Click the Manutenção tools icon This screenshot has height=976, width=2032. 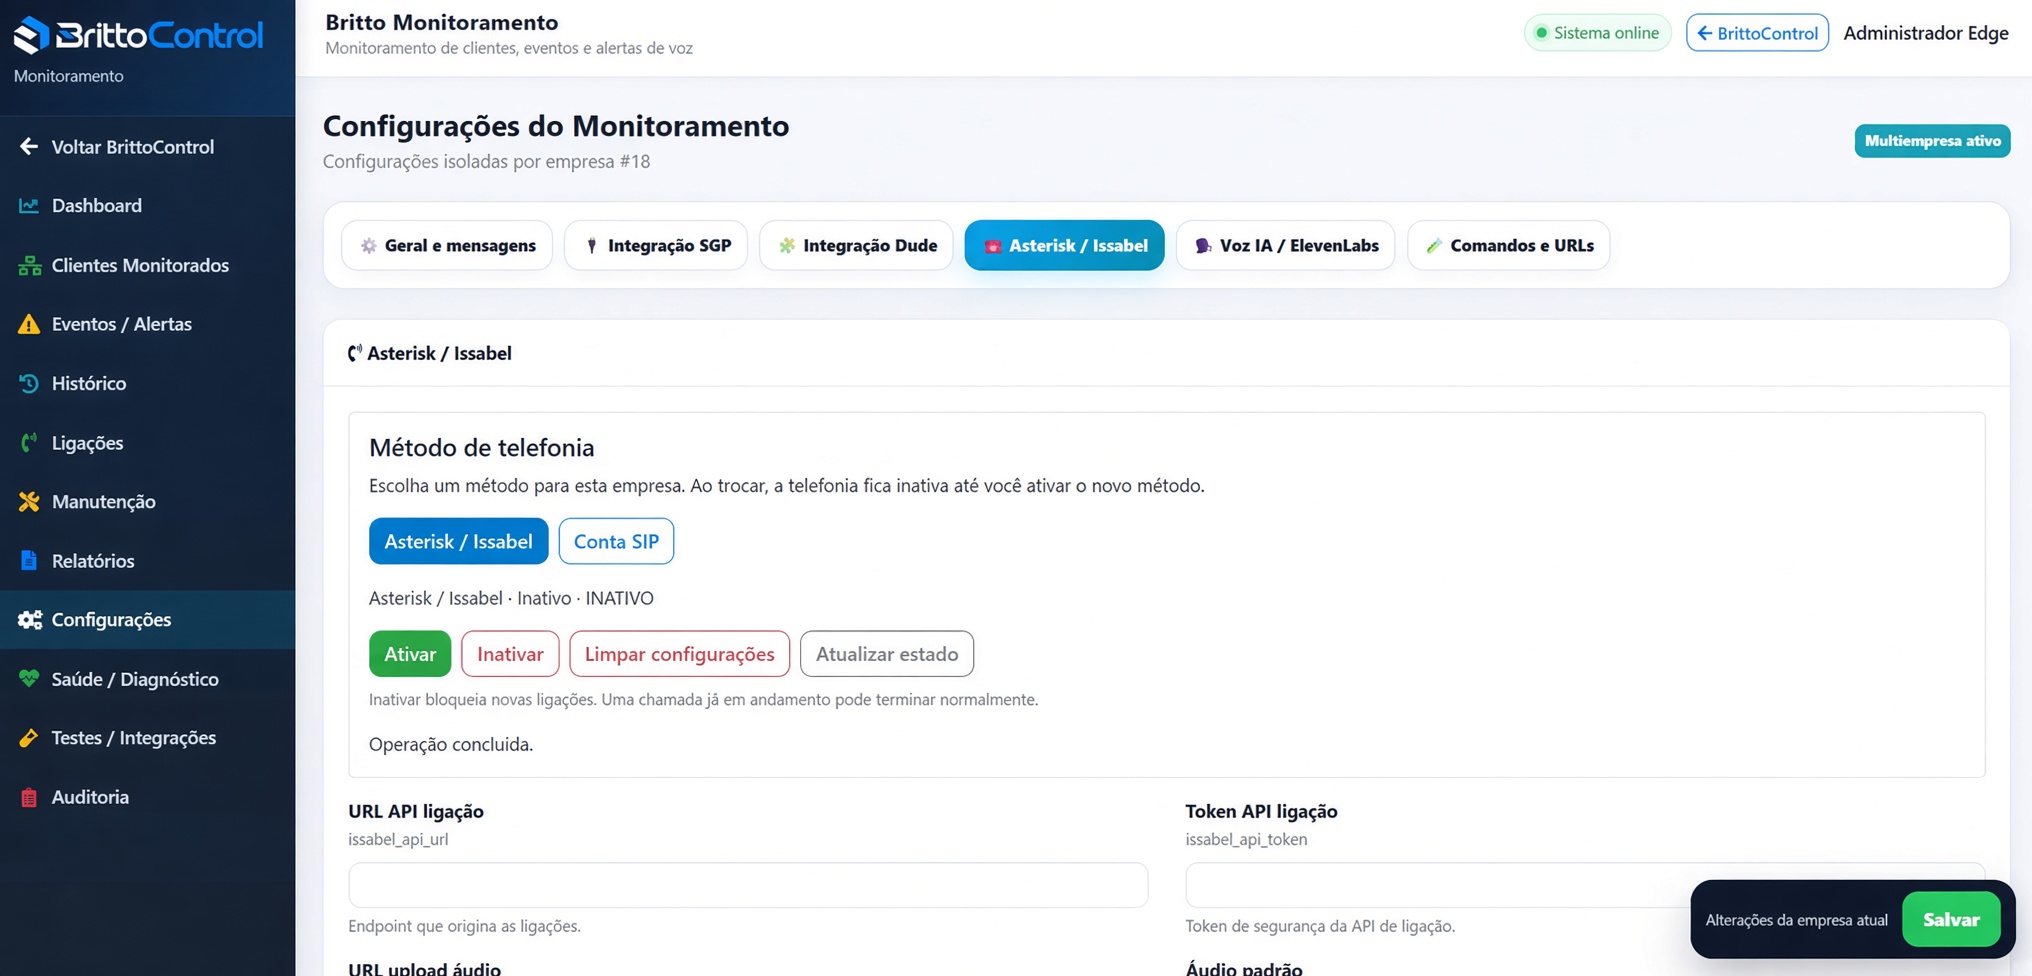[x=29, y=501]
